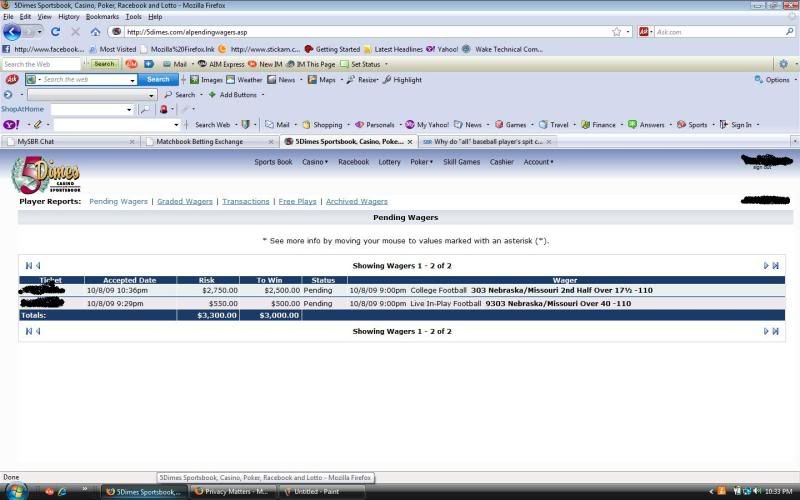Expand the Poker dropdown in site navigation
The image size is (800, 500).
(x=421, y=161)
